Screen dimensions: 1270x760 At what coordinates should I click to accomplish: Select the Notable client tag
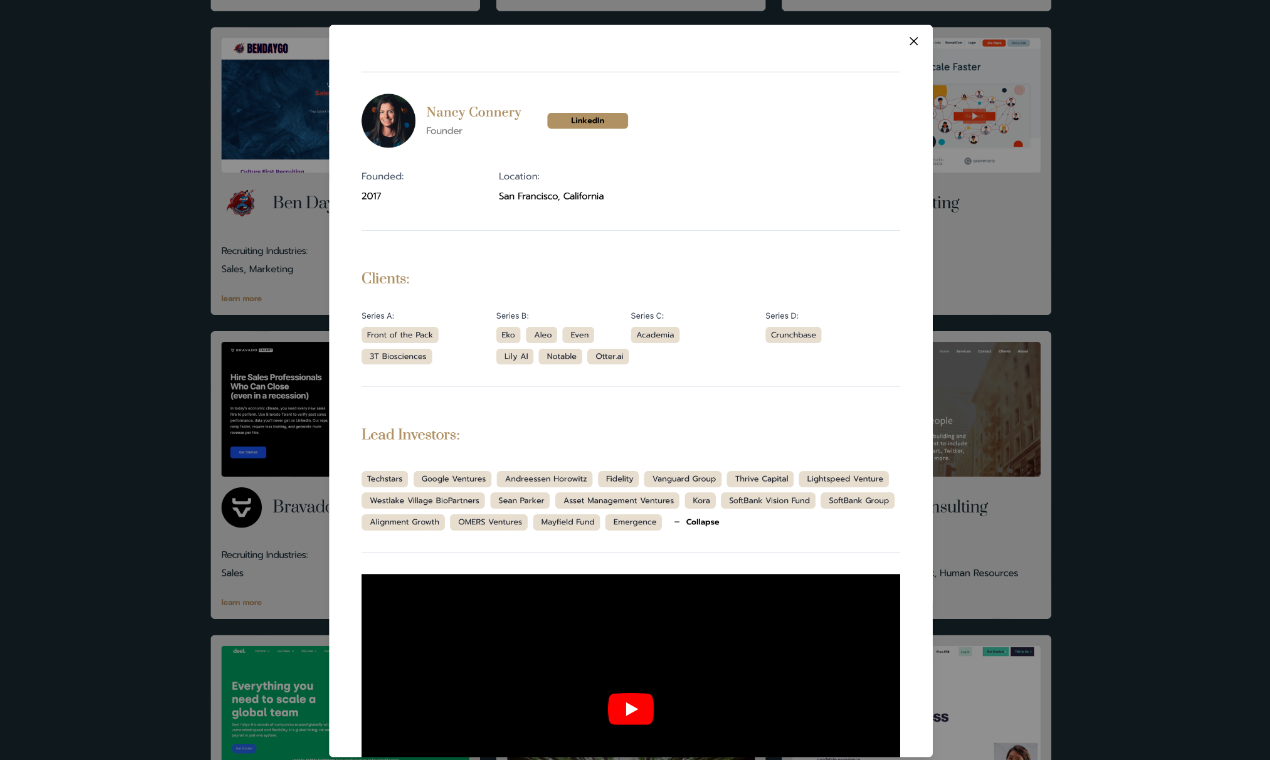560,356
